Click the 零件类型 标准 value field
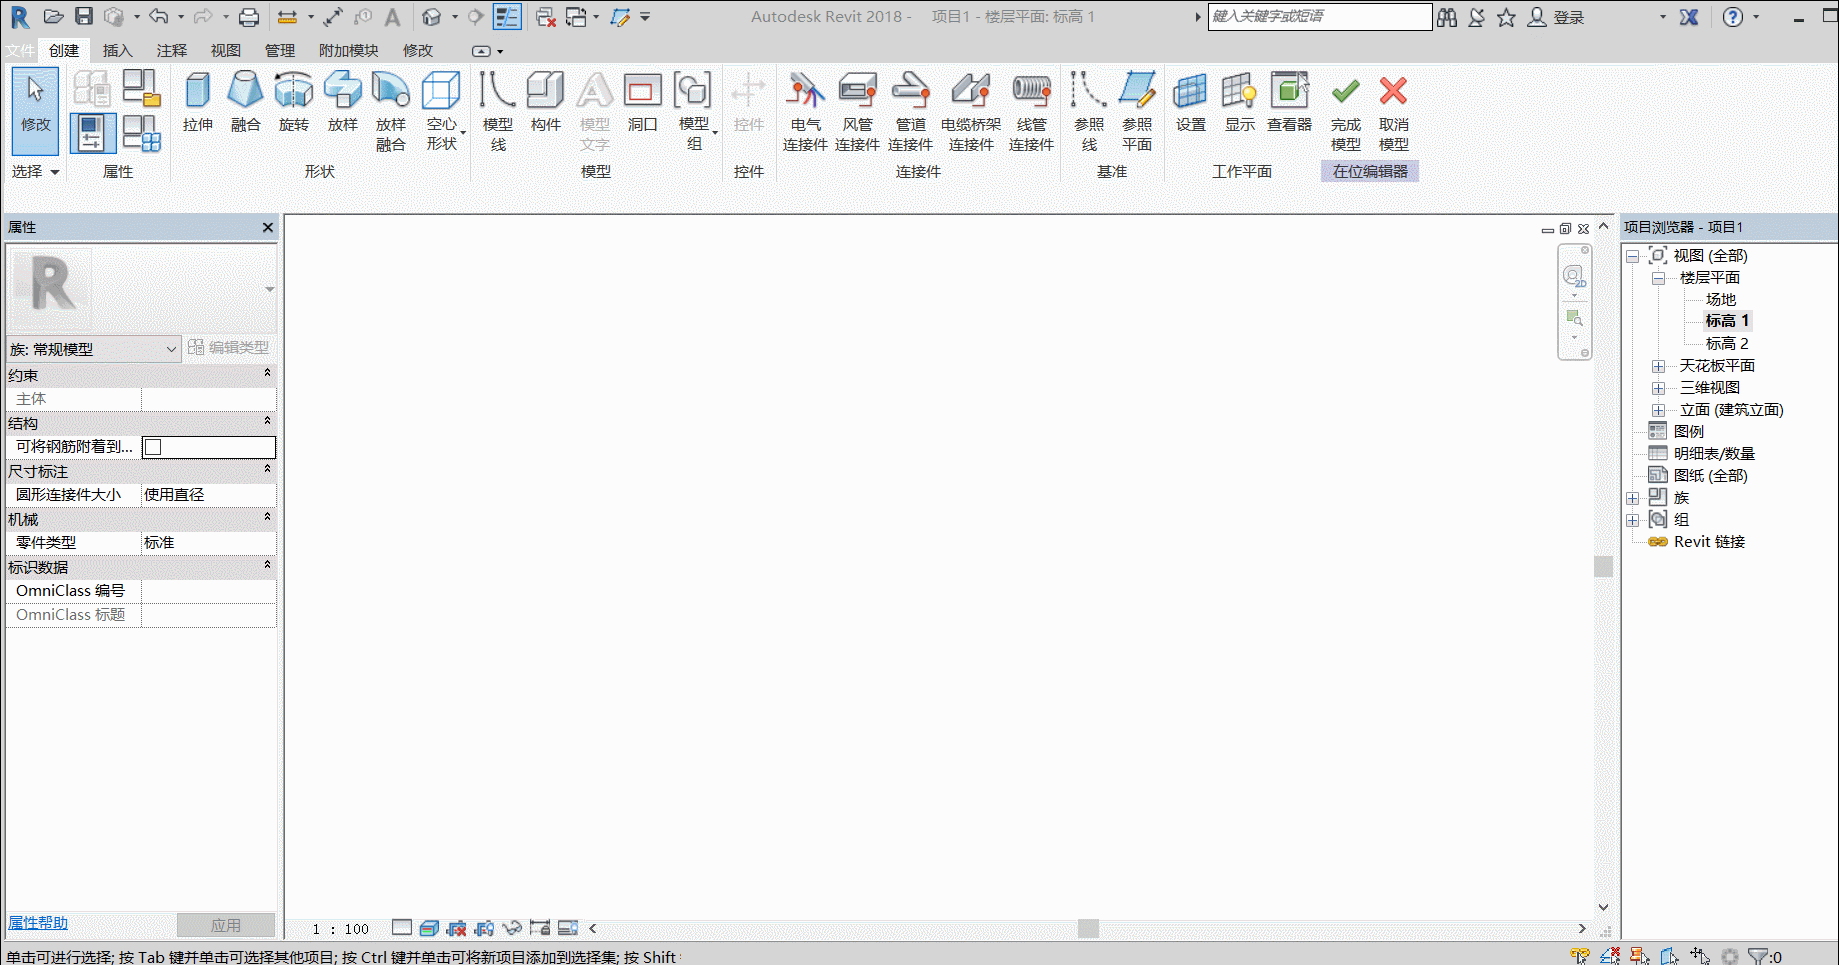Viewport: 1839px width, 965px height. (x=209, y=543)
